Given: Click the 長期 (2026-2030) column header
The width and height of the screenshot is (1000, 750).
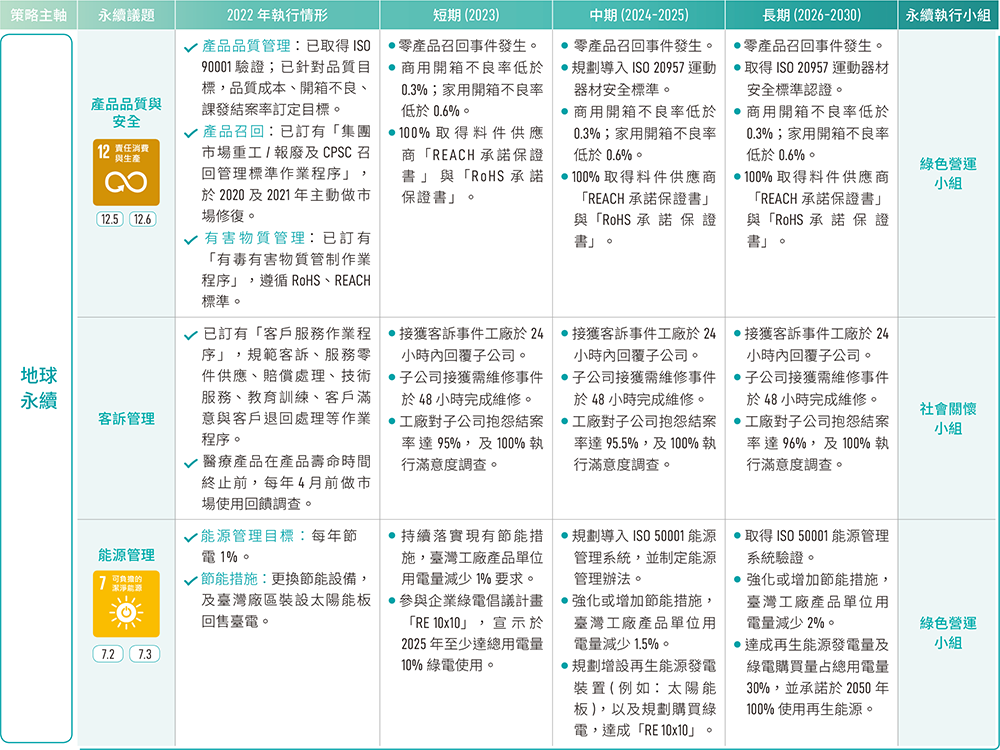Looking at the screenshot, I should pos(811,15).
